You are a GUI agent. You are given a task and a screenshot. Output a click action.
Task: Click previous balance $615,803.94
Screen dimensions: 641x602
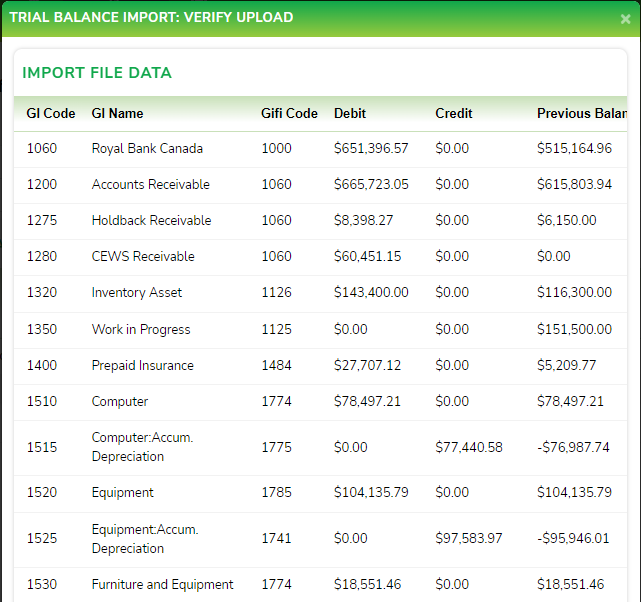click(x=574, y=184)
